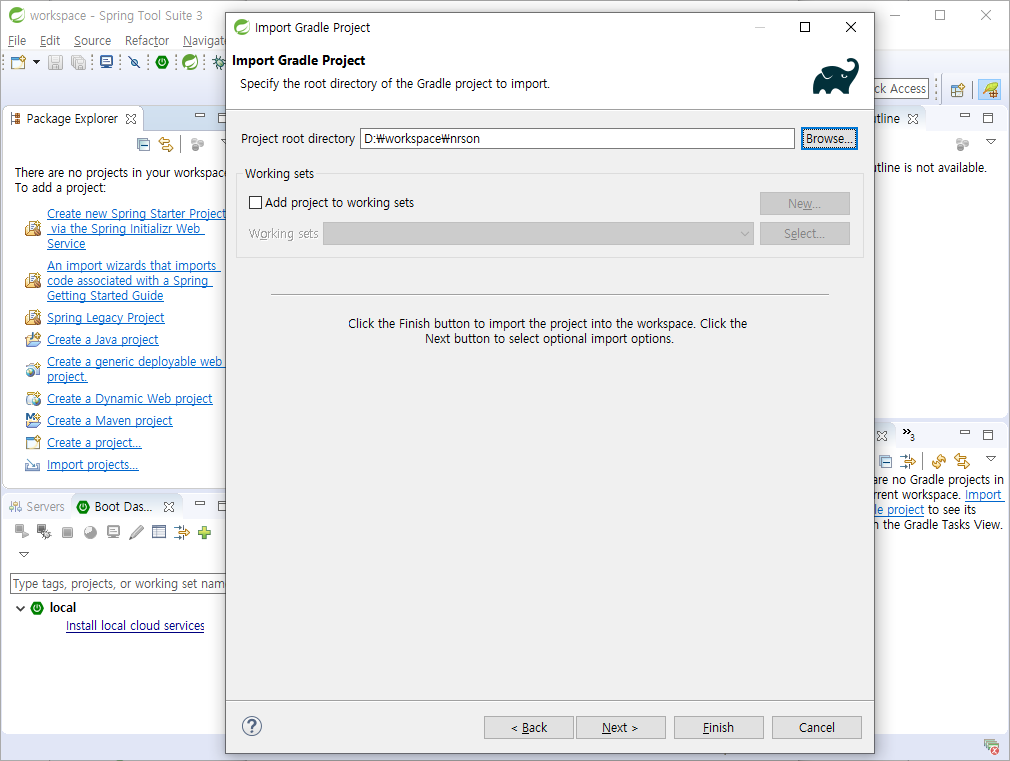Click Create a project... link

[x=94, y=443]
